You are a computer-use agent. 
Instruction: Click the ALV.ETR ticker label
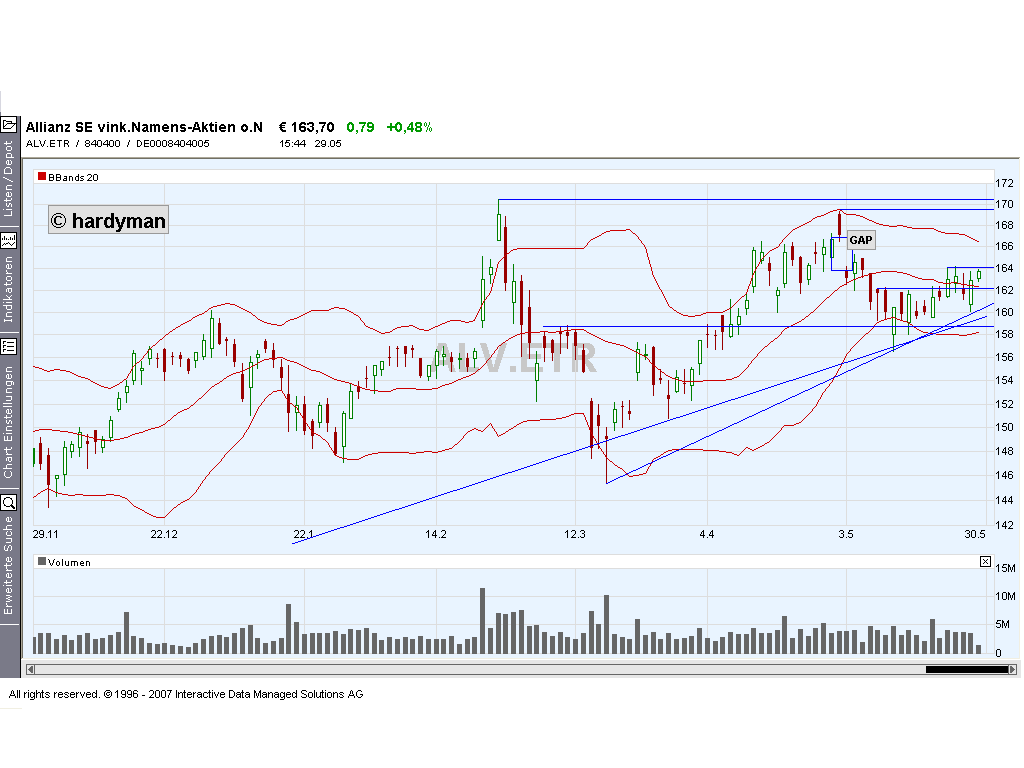coord(46,143)
